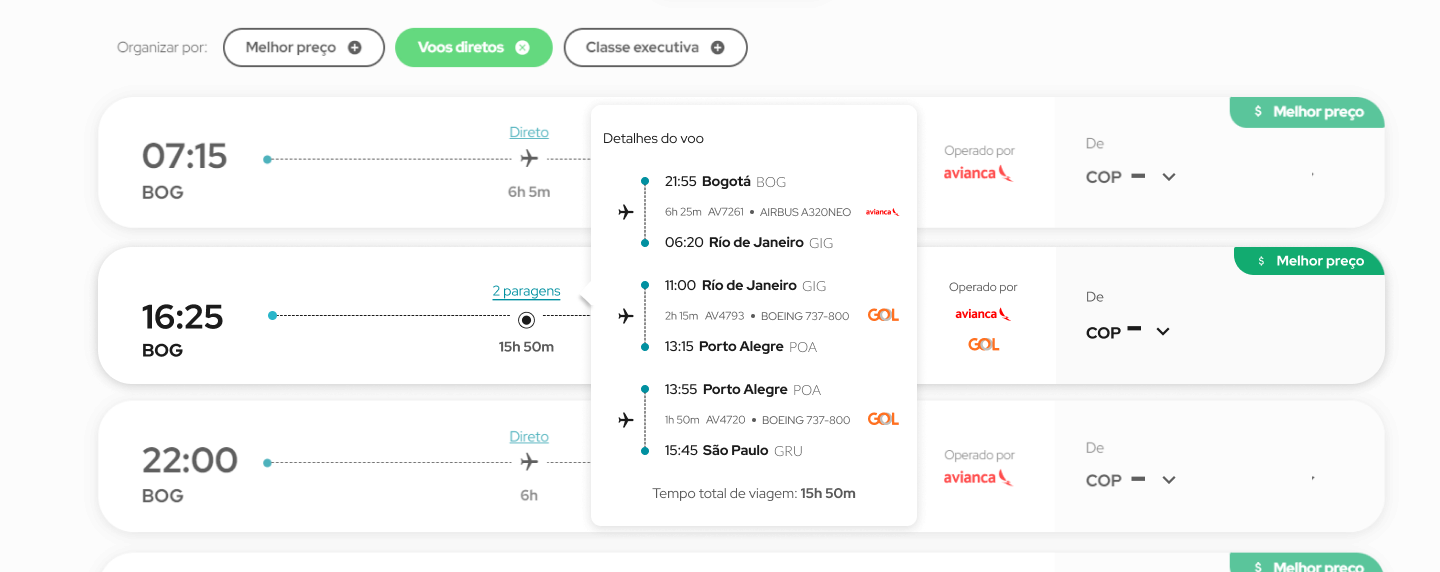Click the airplane icon on the 07:15 flight

(x=529, y=158)
